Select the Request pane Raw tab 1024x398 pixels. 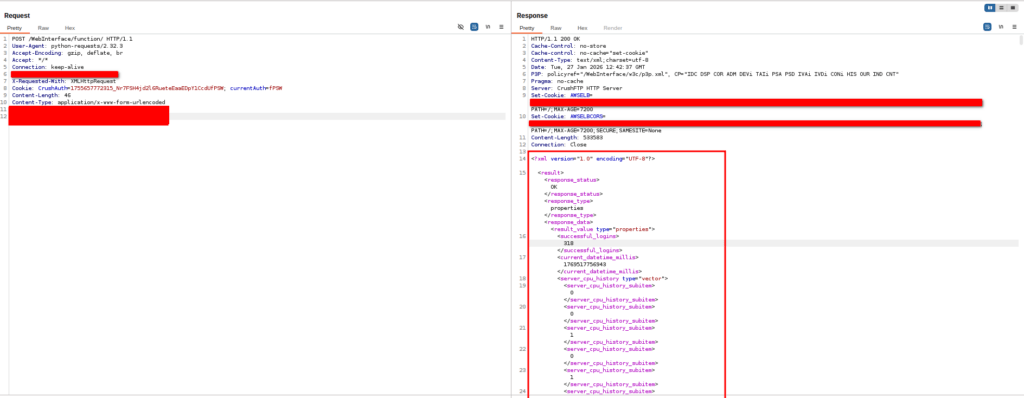(43, 28)
